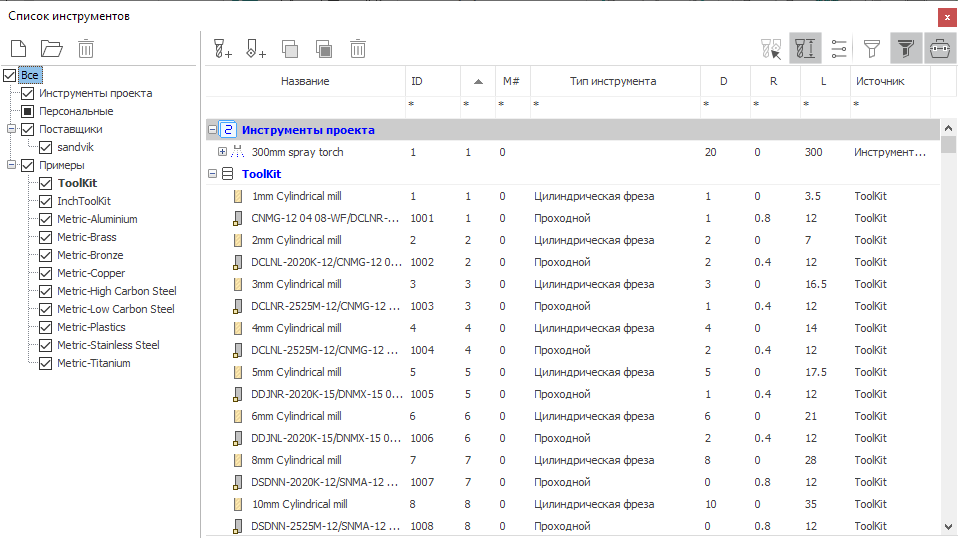Toggle the Metric-Titanium checkbox
The height and width of the screenshot is (539, 958).
pyautogui.click(x=46, y=363)
